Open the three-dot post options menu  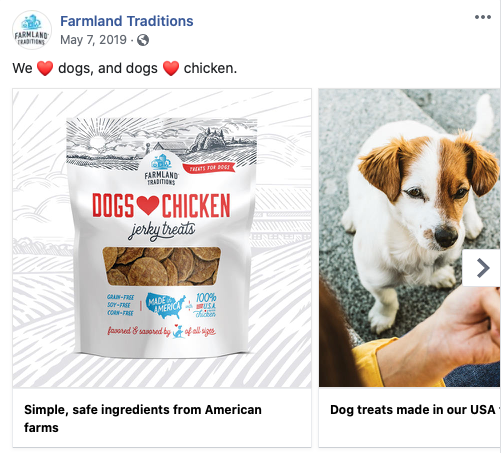[x=483, y=17]
